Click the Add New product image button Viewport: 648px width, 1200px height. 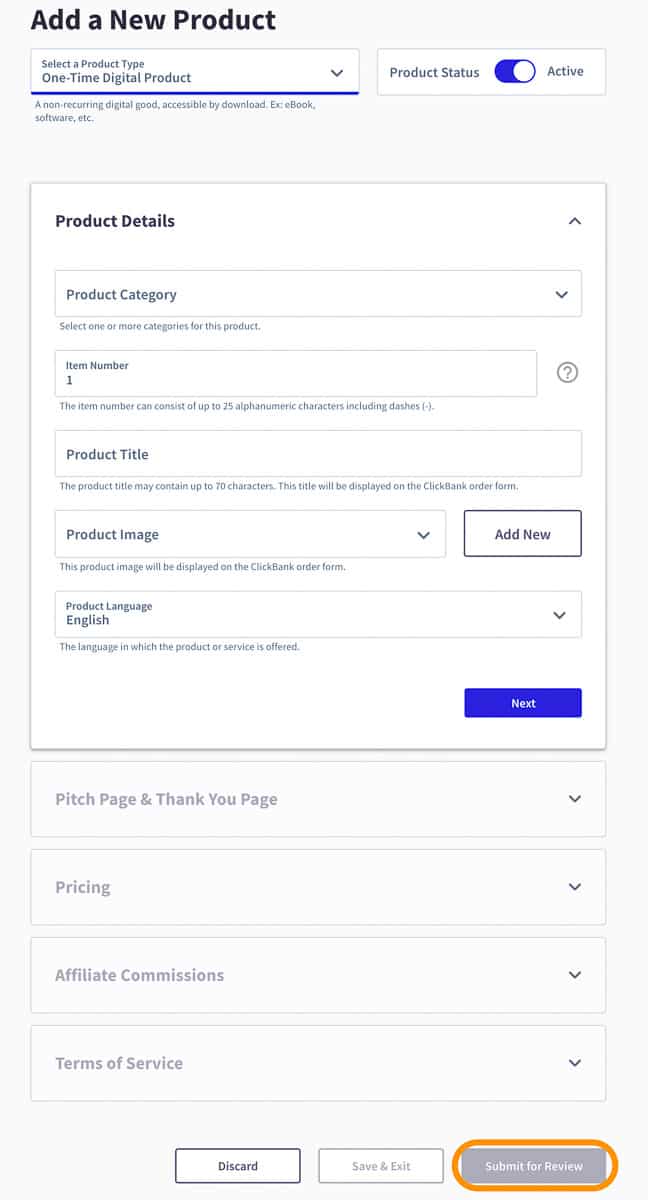tap(522, 533)
